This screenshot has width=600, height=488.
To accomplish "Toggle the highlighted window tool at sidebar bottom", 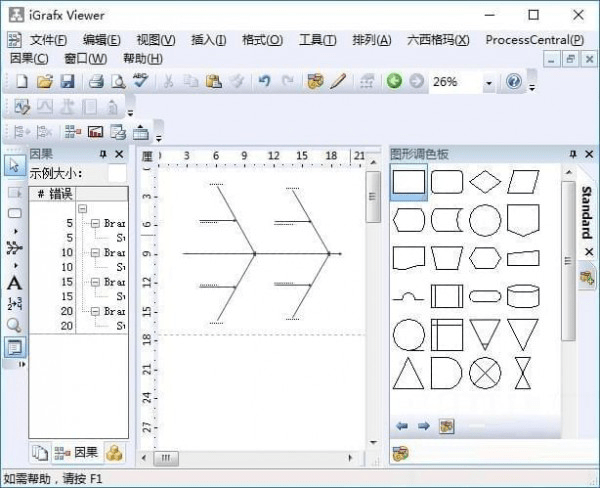I will pyautogui.click(x=15, y=348).
